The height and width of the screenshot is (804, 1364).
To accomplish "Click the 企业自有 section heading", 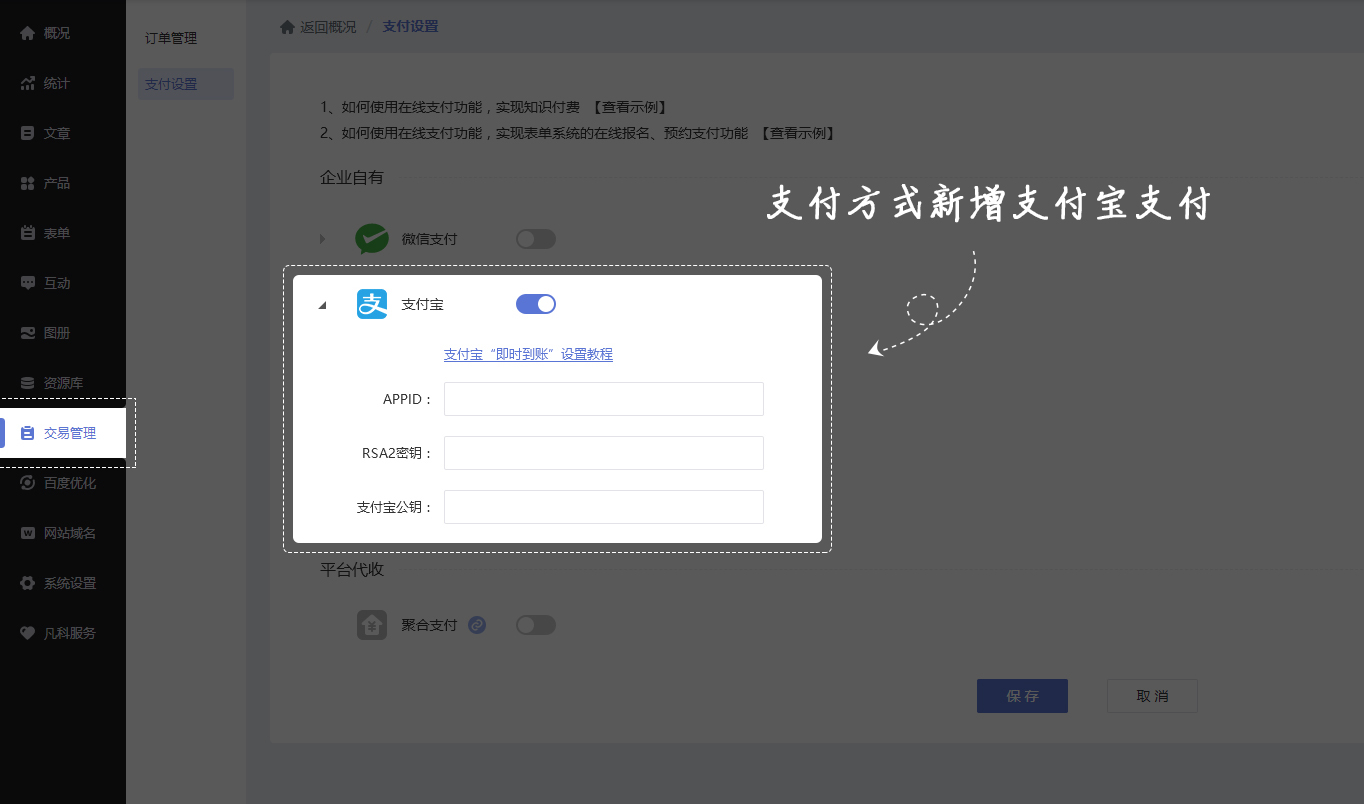I will (352, 177).
